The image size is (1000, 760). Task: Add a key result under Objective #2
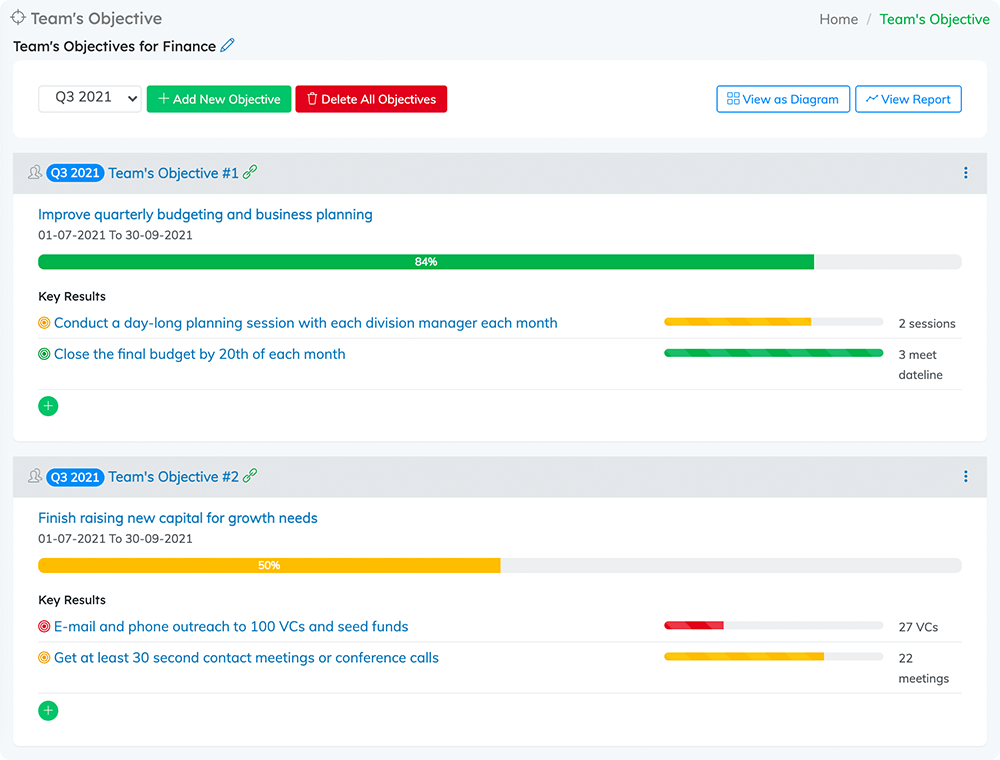[48, 711]
